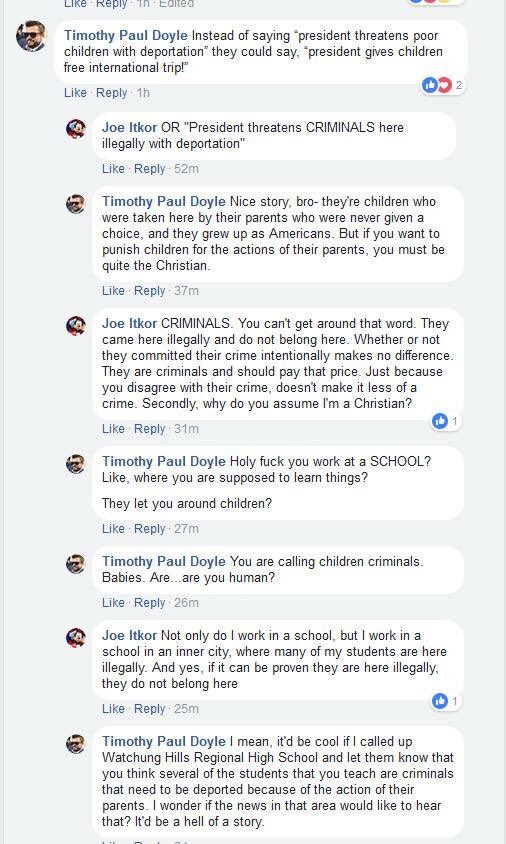The width and height of the screenshot is (506, 844).
Task: Like Joe Itkor's comment posted 52m ago
Action: point(113,168)
